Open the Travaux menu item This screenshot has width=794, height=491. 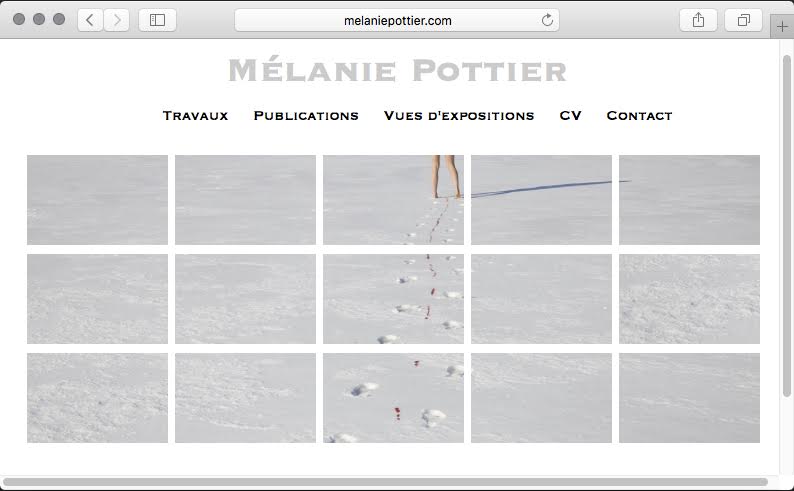195,116
